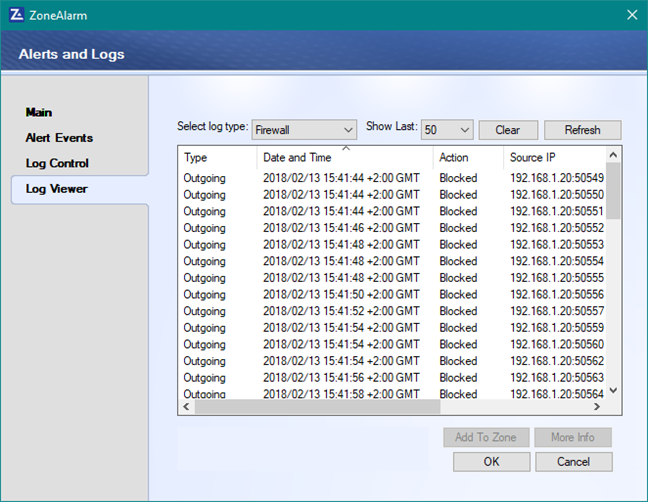Click the Add To Zone button
Image resolution: width=648 pixels, height=502 pixels.
(x=486, y=437)
